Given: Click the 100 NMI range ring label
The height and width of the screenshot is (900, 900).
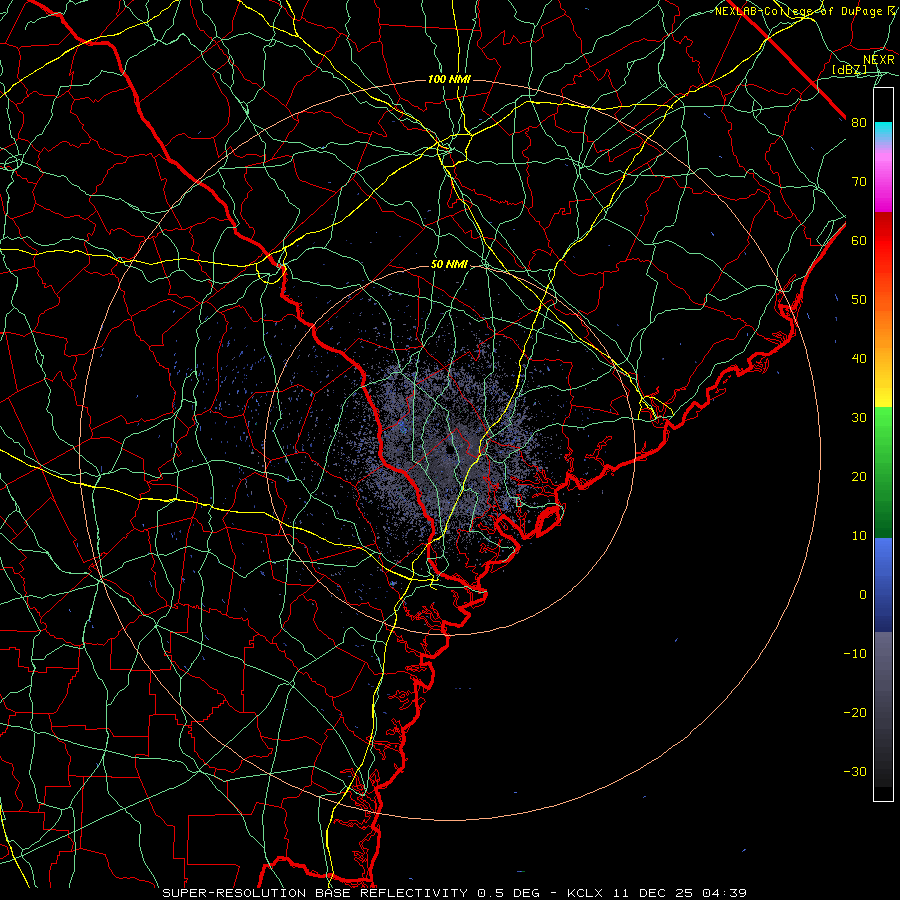Looking at the screenshot, I should (449, 79).
